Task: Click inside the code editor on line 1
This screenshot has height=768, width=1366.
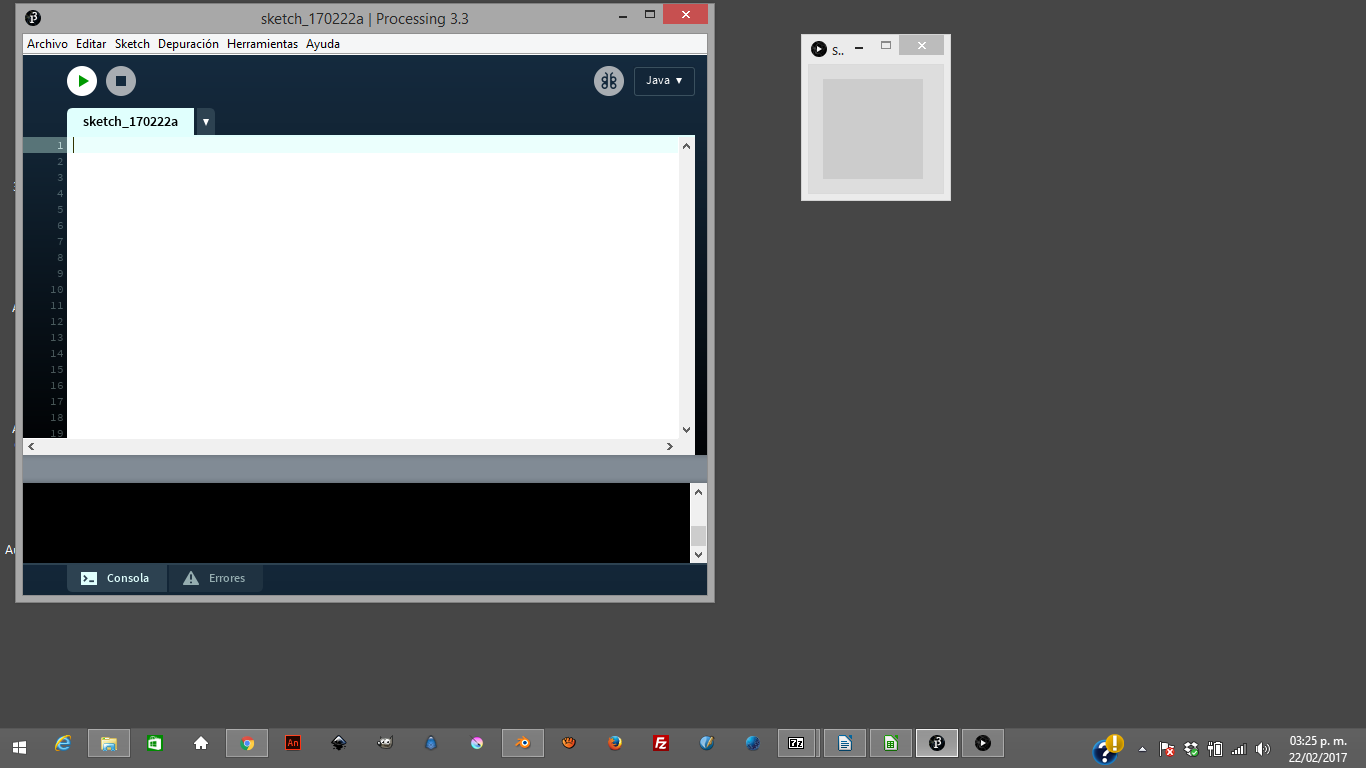Action: click(370, 146)
